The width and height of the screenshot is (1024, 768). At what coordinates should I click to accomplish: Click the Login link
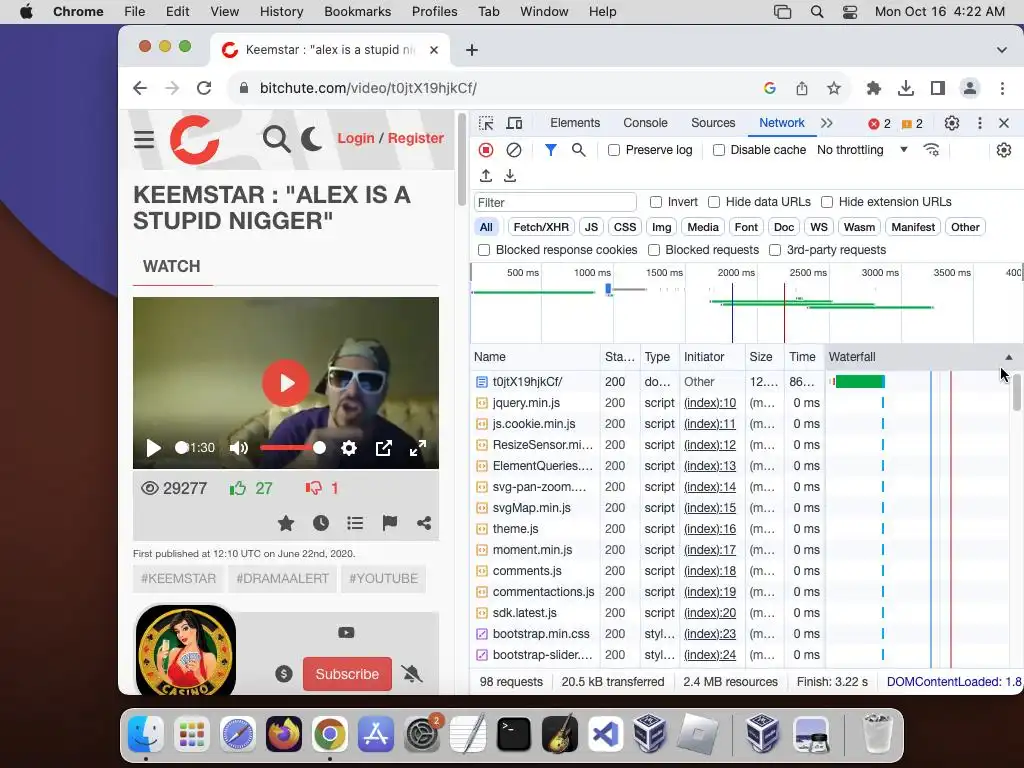[x=356, y=138]
